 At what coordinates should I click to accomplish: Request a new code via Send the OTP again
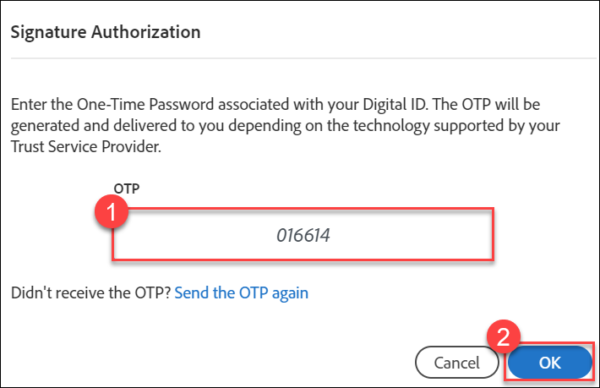pos(241,293)
